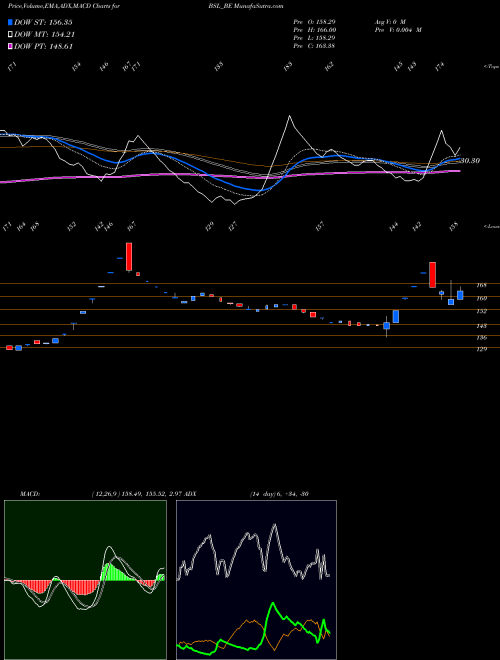Viewport: 500px width, 660px height.
Task: Click the tall red candle at left peak
Action: [x=129, y=256]
